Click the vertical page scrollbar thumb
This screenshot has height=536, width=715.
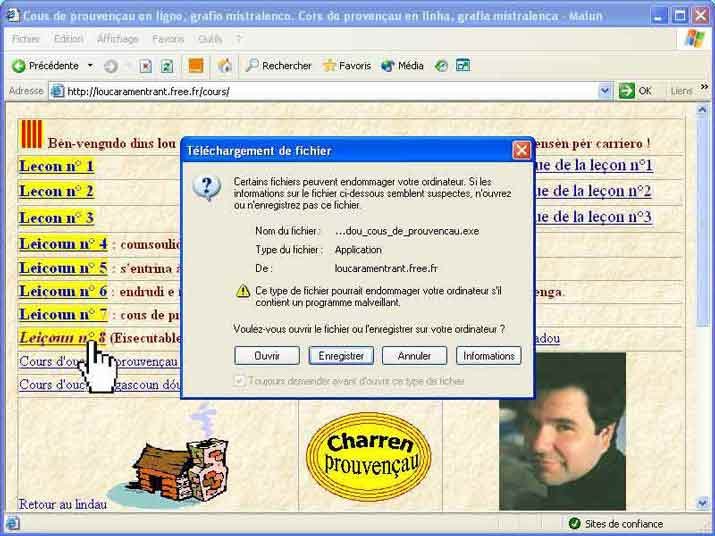click(x=702, y=222)
